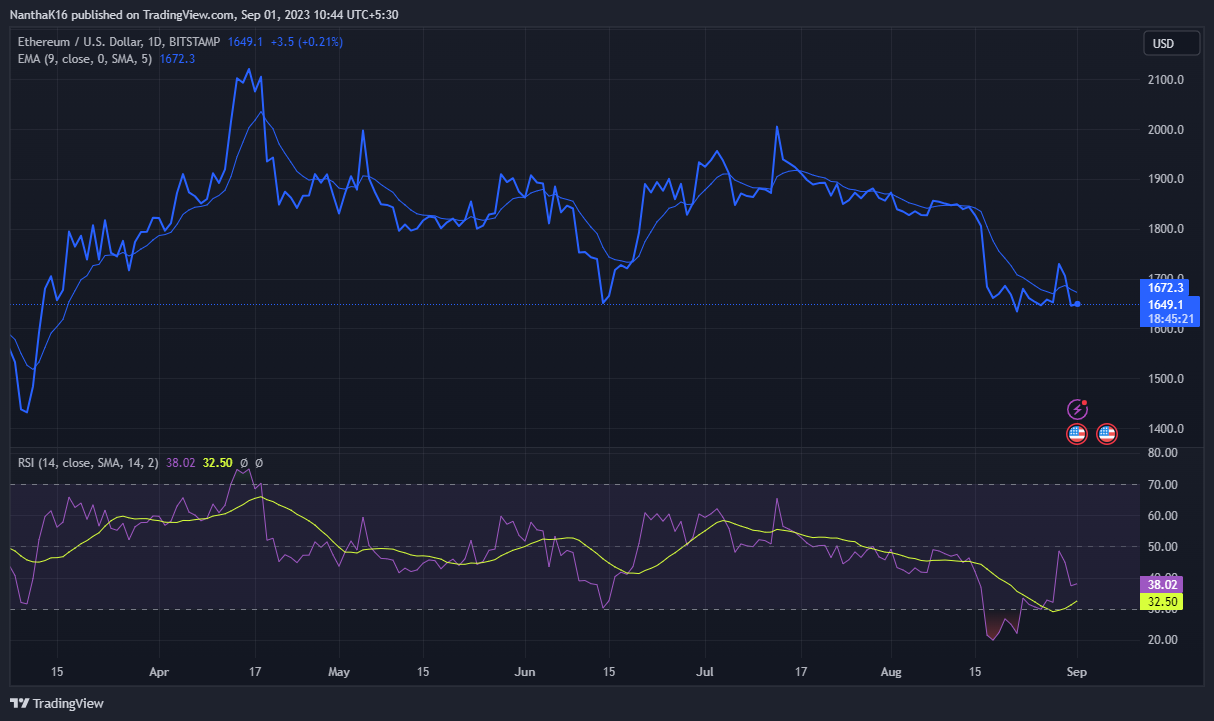Click the TradingView logo in bottom-left corner

(57, 703)
